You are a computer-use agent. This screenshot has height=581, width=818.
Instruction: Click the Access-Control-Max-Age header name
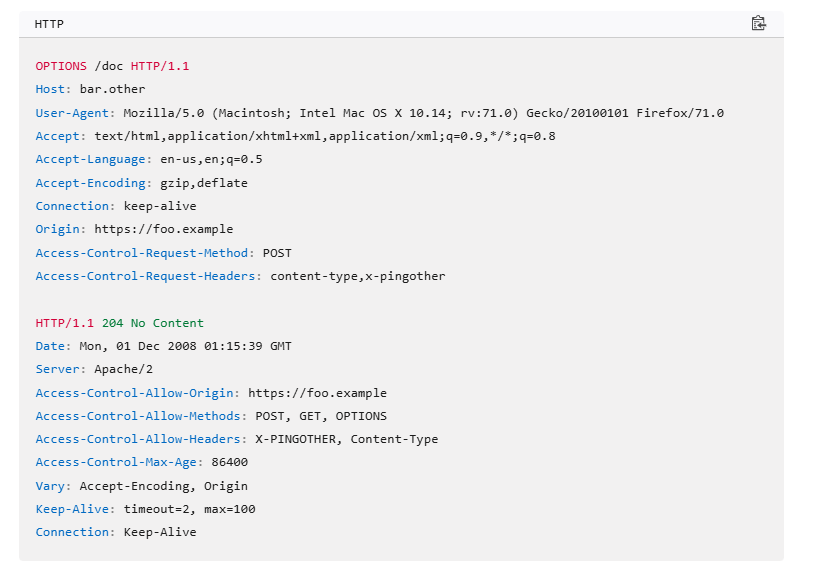[118, 462]
